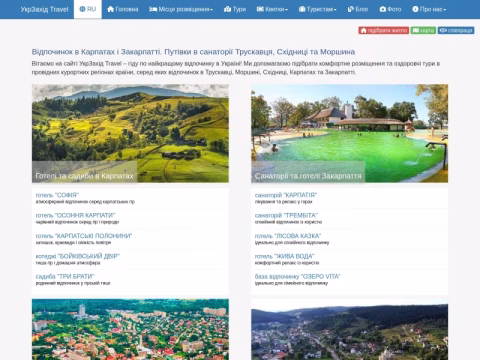480x360 pixels.
Task: Open готель "ЖИВА ВОДА" link
Action: [285, 256]
